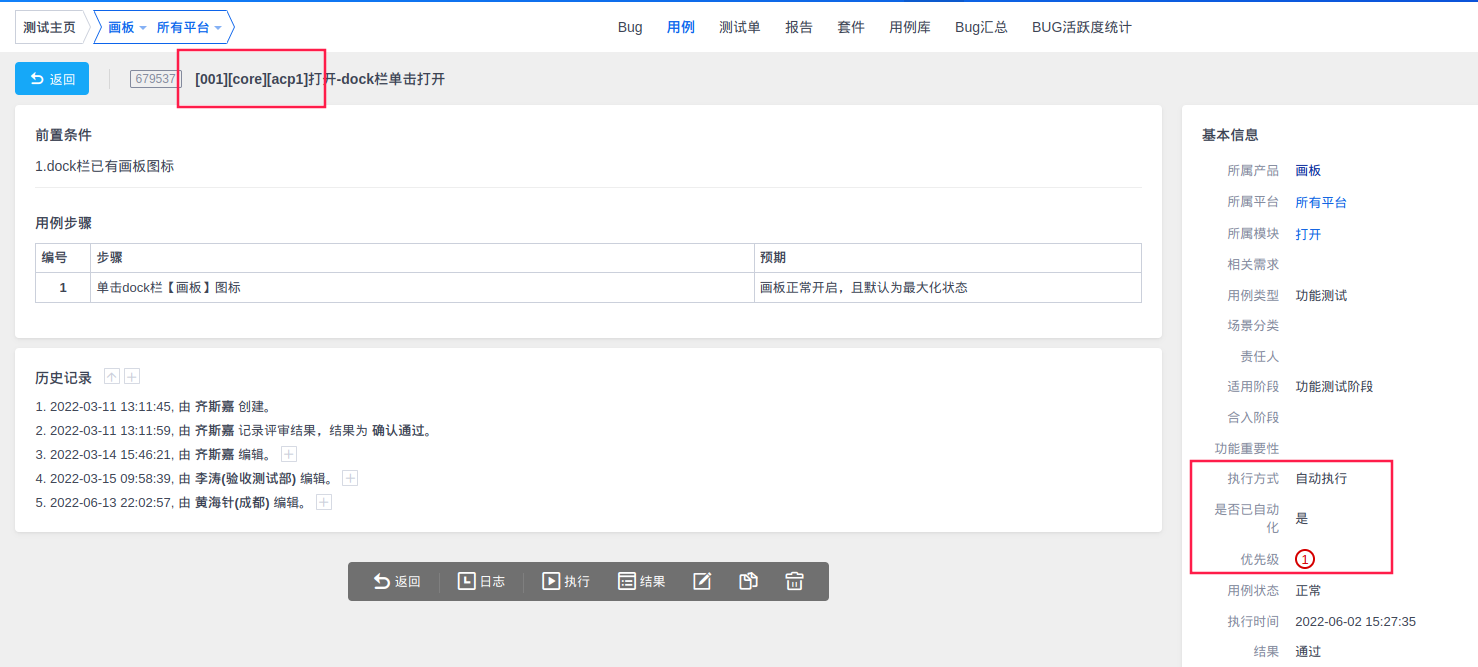This screenshot has width=1478, height=667.
Task: Click the copy case icon in bottom toolbar
Action: pyautogui.click(x=748, y=581)
